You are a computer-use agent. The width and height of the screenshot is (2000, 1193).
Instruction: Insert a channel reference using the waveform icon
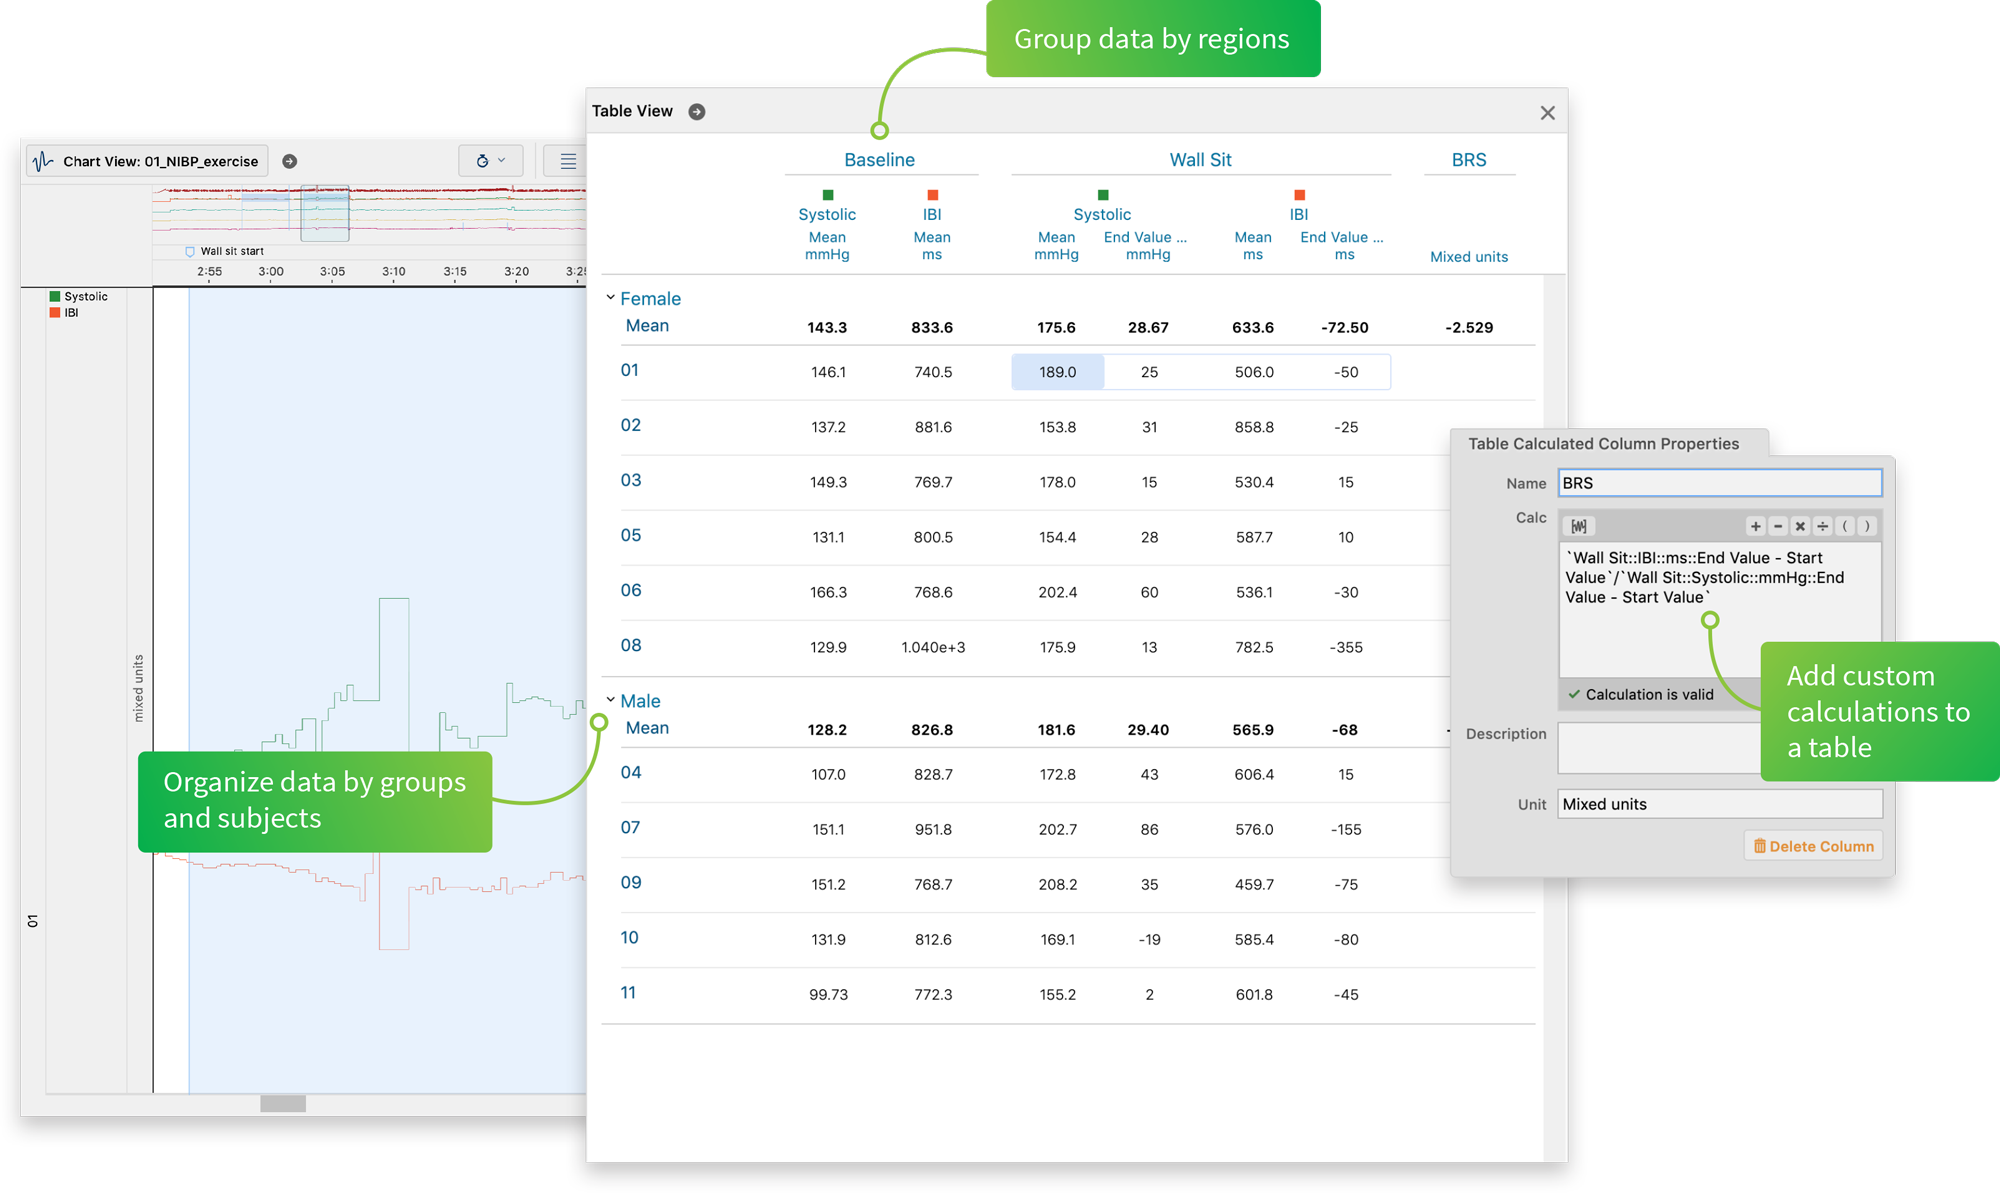(1580, 525)
